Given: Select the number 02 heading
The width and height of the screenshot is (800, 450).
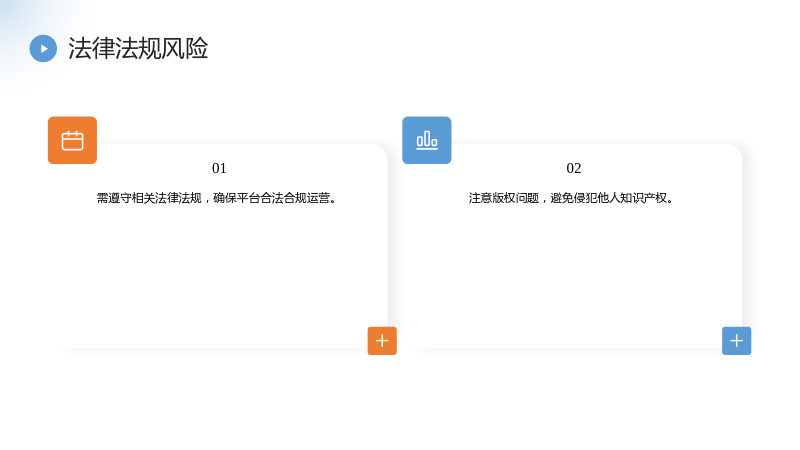Looking at the screenshot, I should pos(573,168).
